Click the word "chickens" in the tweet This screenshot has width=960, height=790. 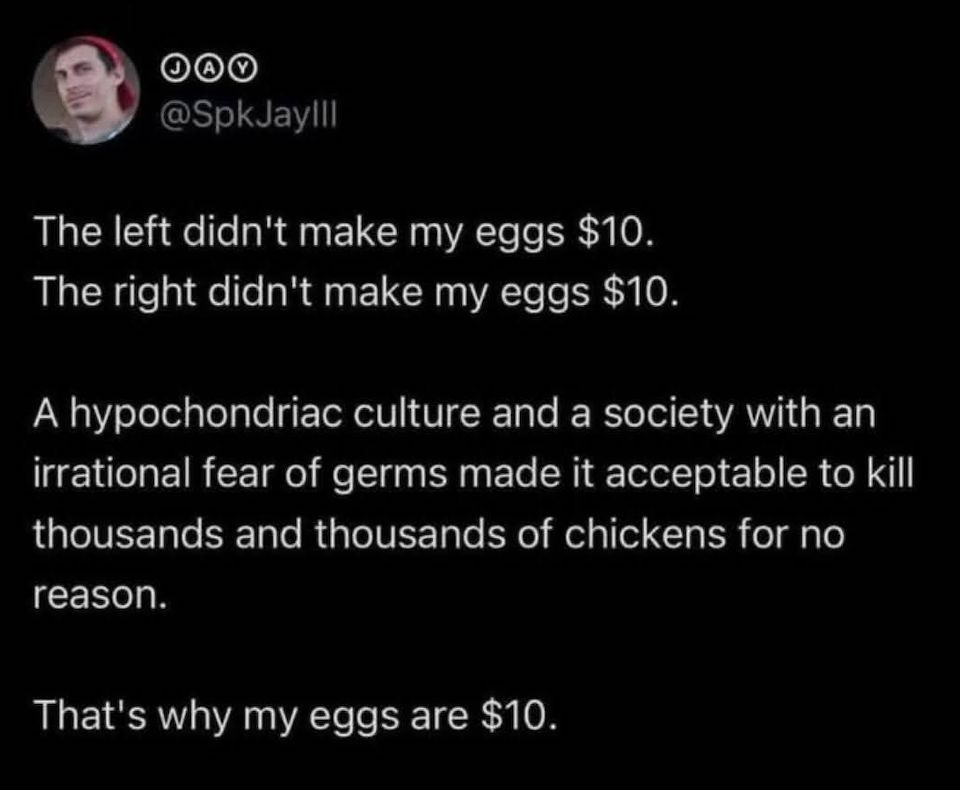[645, 534]
